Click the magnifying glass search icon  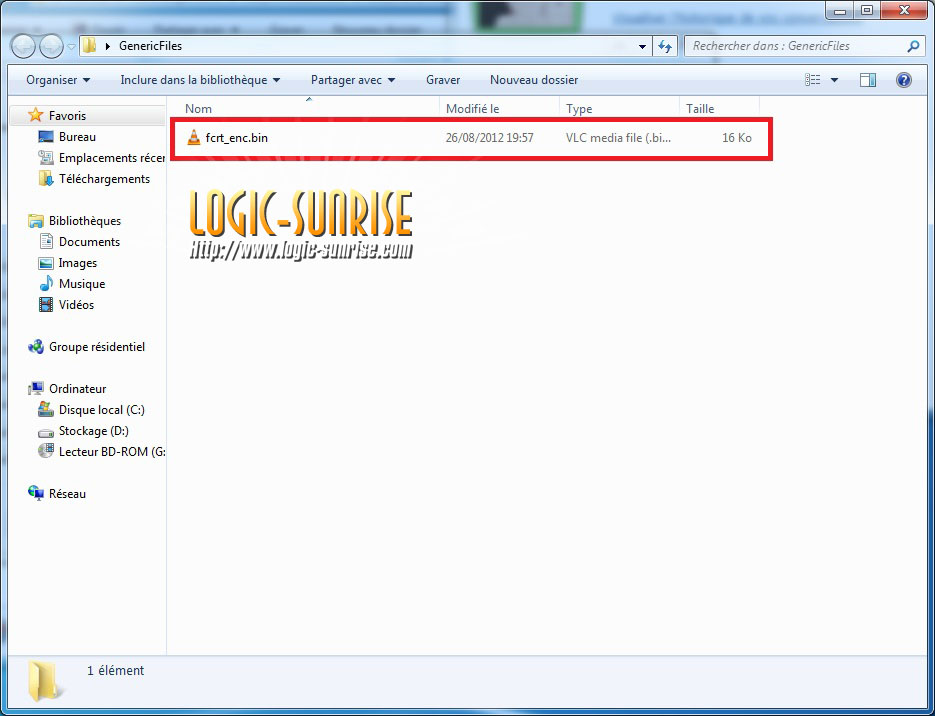(x=913, y=46)
